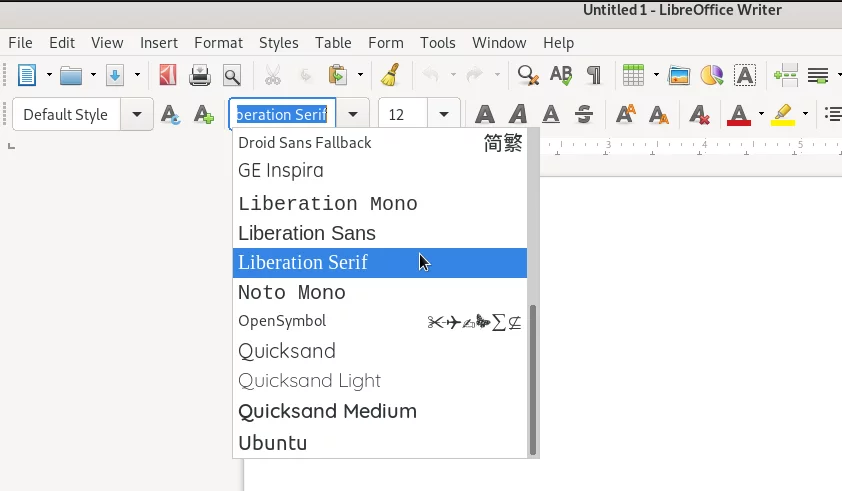The height and width of the screenshot is (491, 842).
Task: Run the Spelling check icon
Action: pos(561,75)
